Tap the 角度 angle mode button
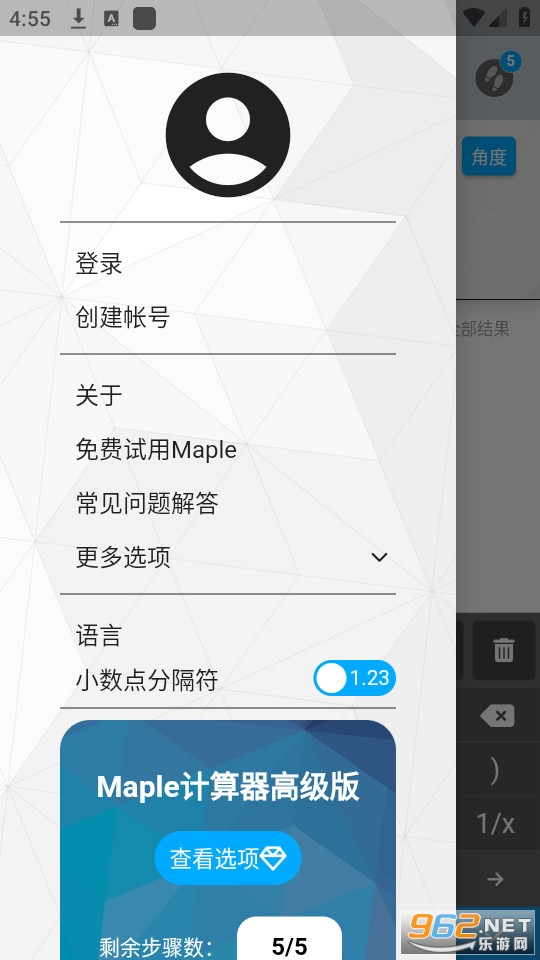540x960 pixels. [489, 157]
